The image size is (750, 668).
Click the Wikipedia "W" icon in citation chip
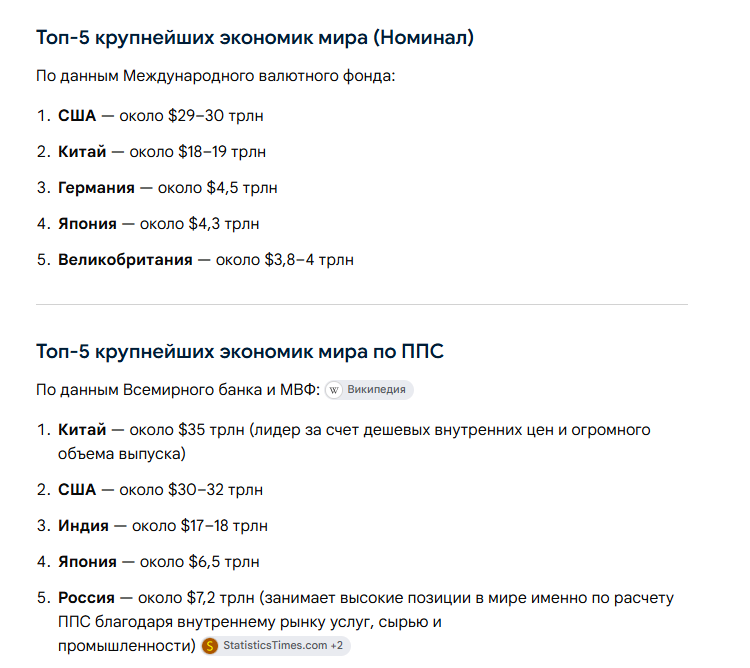[334, 390]
